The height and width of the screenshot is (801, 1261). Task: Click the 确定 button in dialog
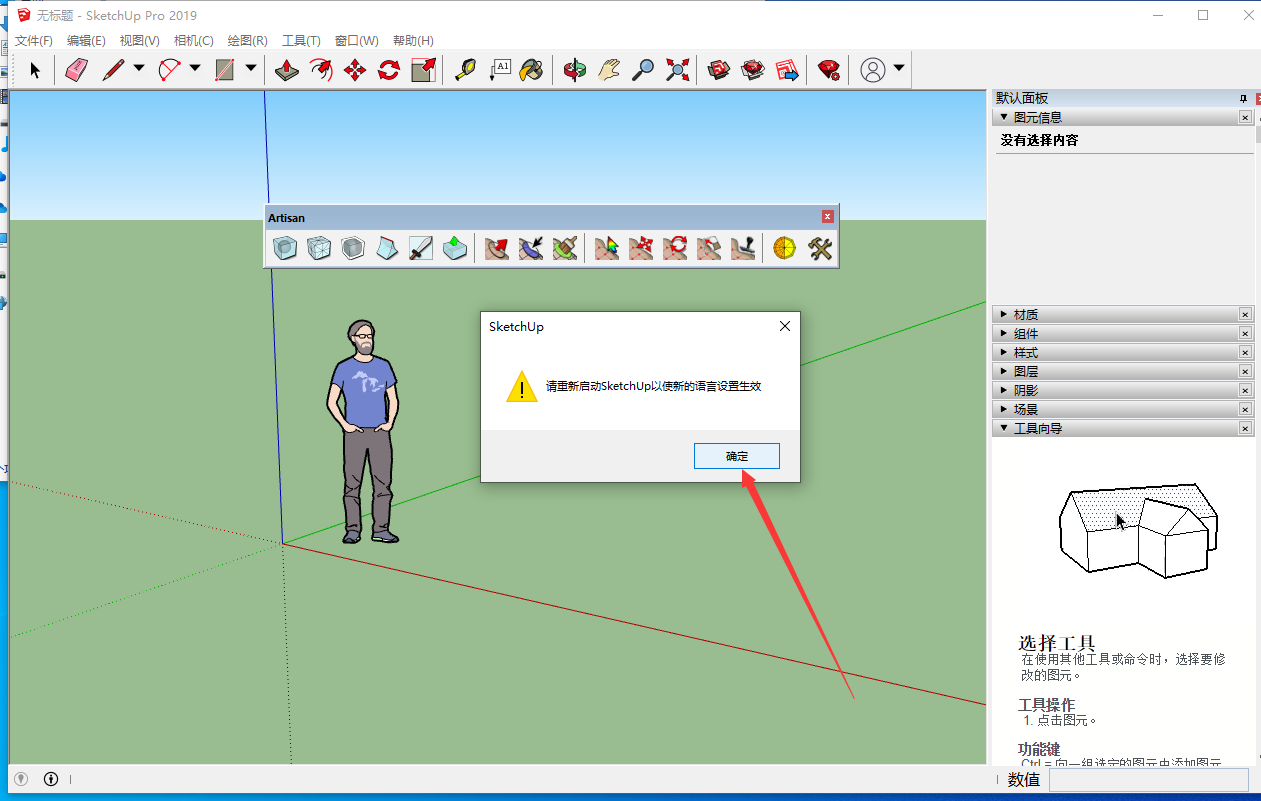736,456
